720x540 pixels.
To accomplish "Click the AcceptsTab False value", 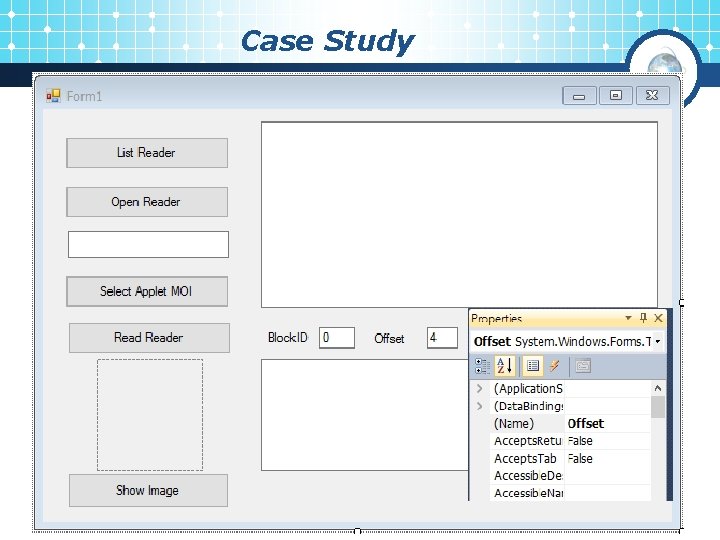I will point(608,458).
